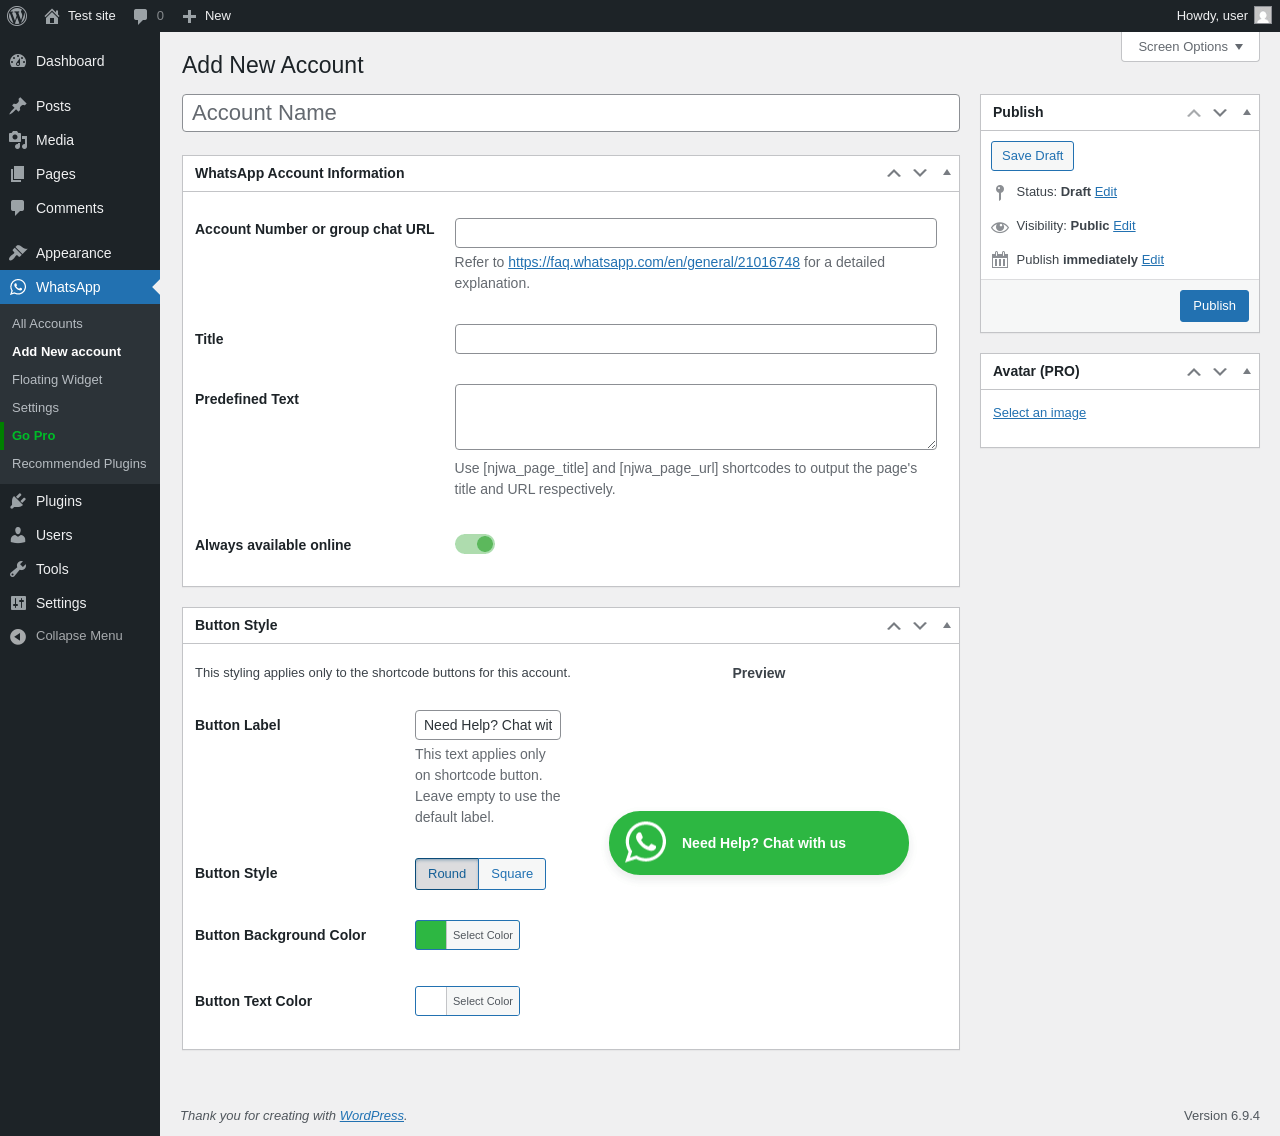The width and height of the screenshot is (1280, 1136).
Task: Pick the green Button Background Color swatch
Action: tap(431, 935)
